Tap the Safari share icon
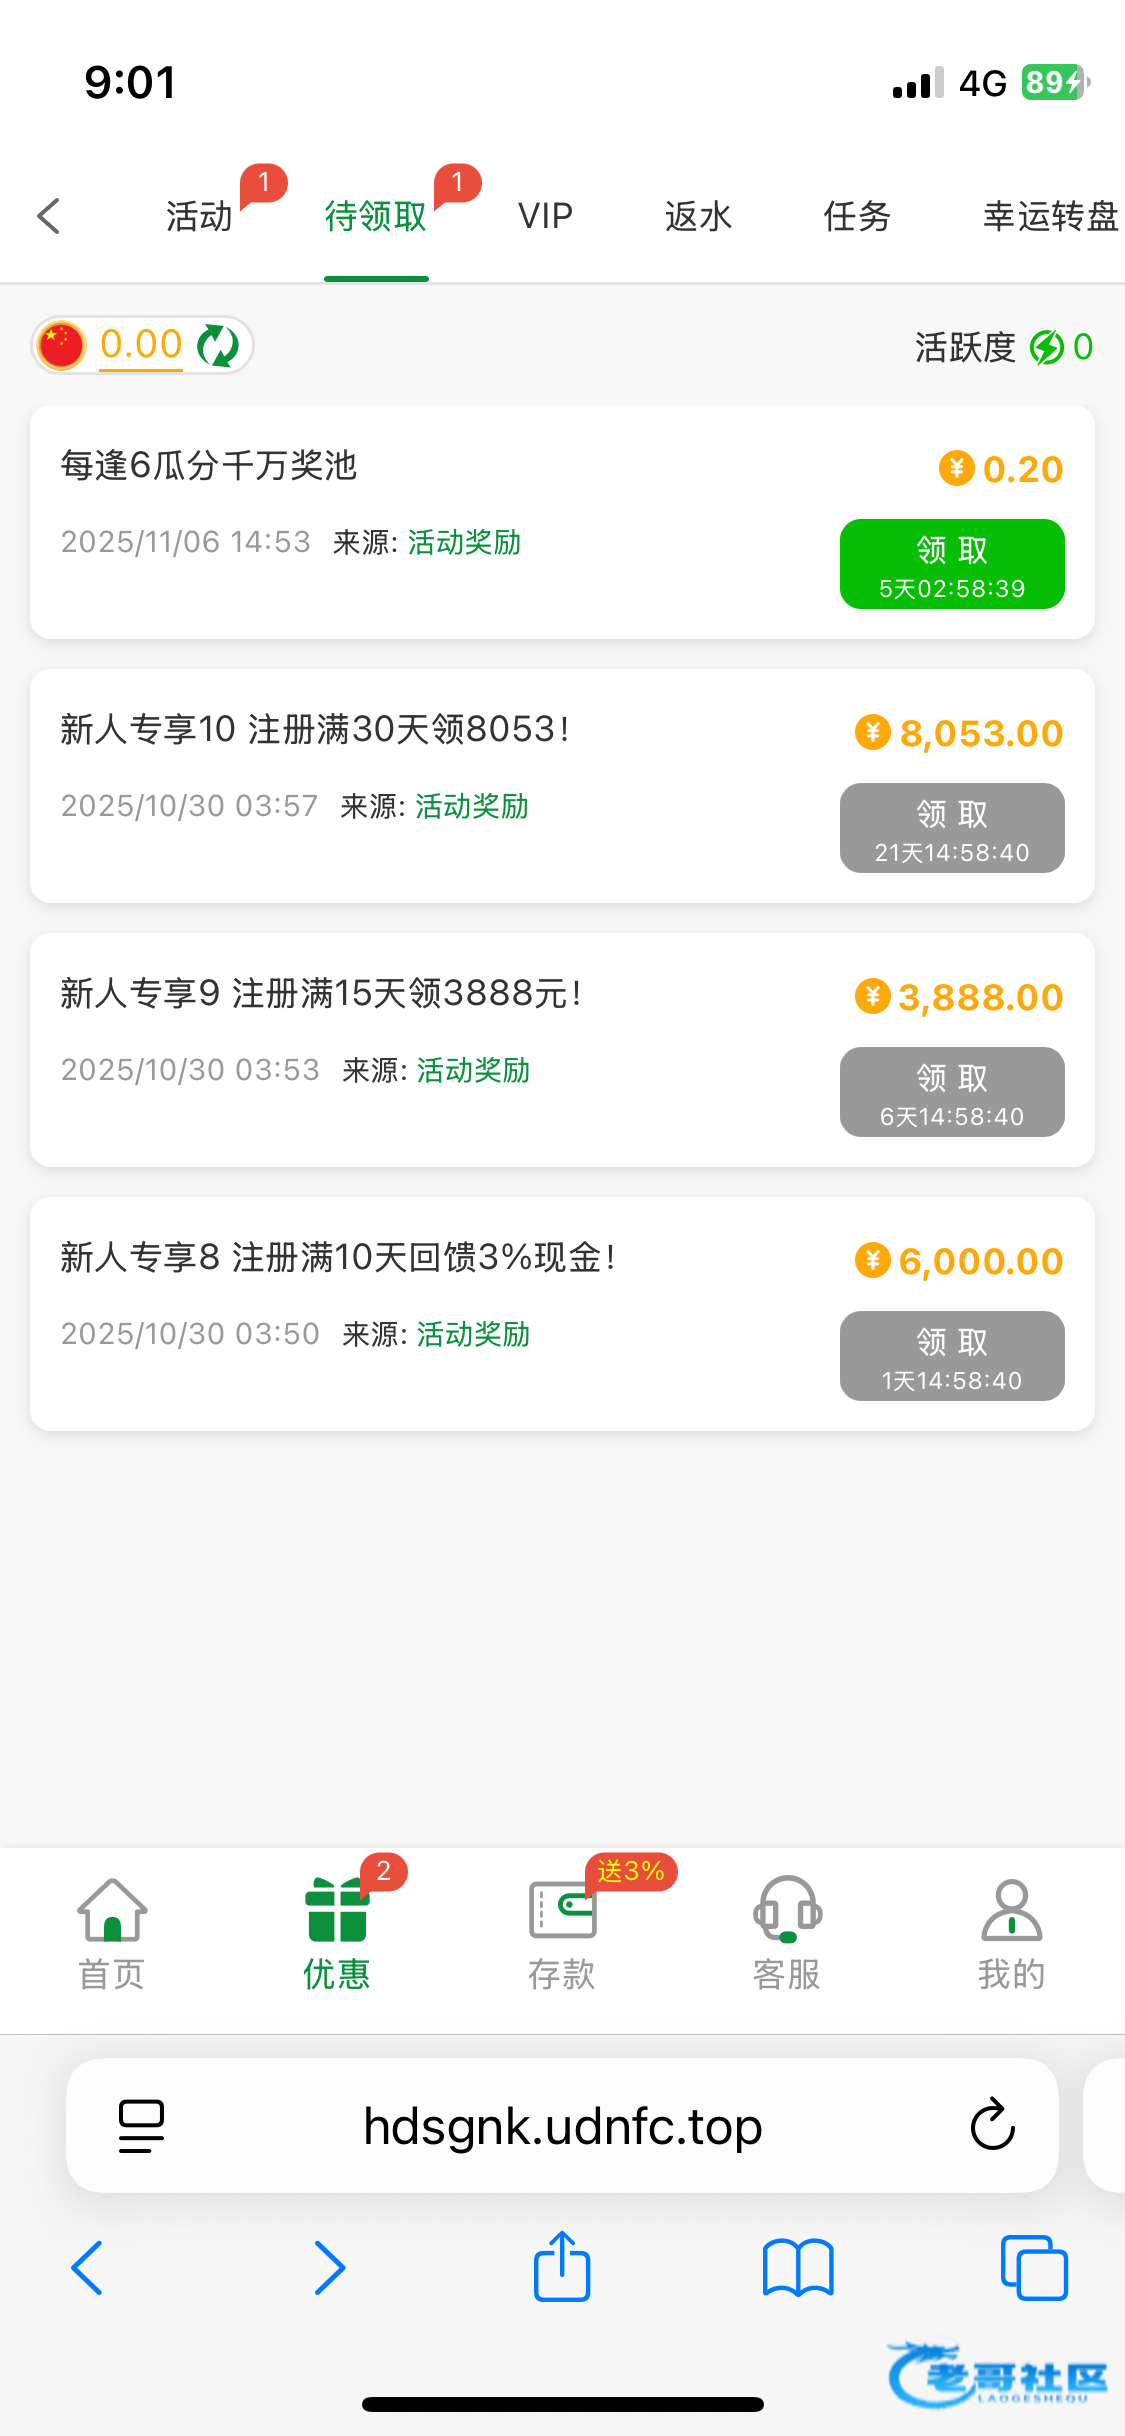This screenshot has height=2436, width=1125. 562,2267
